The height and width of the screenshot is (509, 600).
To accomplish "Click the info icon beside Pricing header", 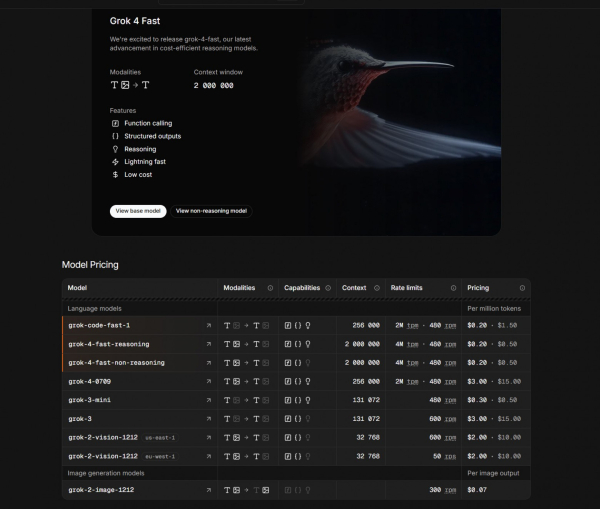I will point(521,288).
